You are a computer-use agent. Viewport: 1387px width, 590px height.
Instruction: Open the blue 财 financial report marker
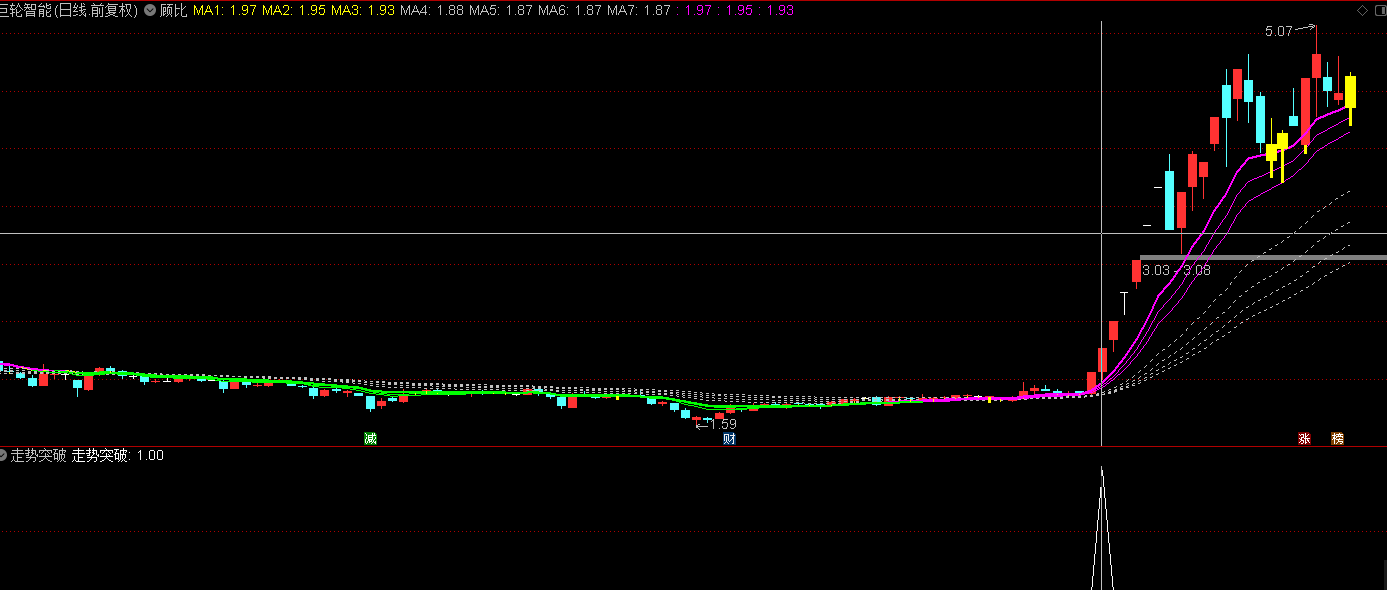[x=729, y=438]
